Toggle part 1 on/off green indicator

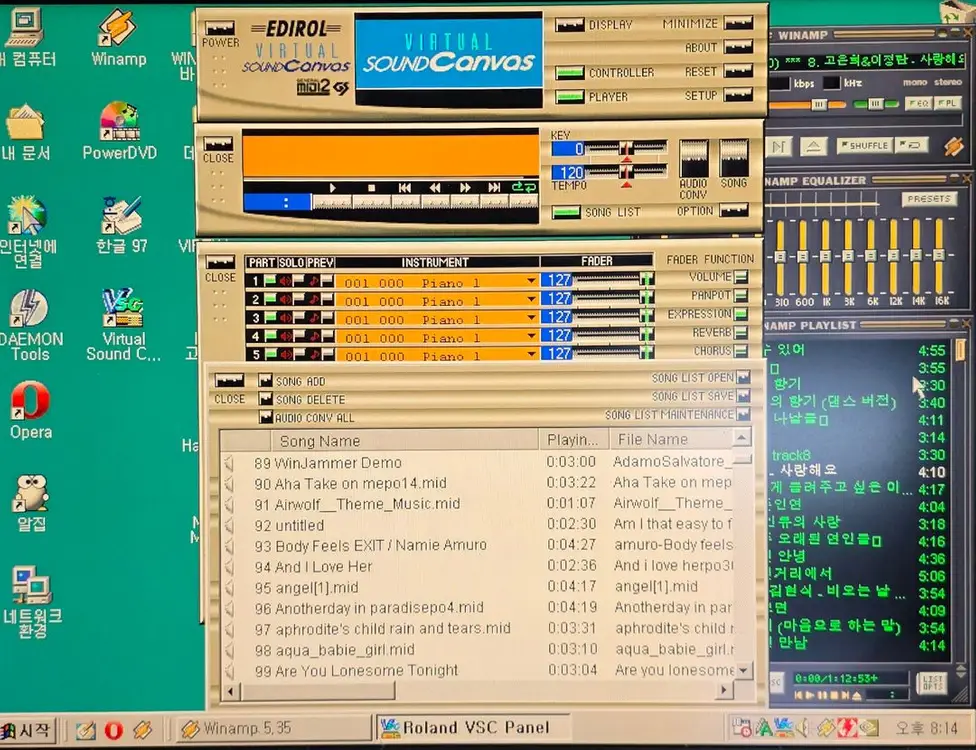click(270, 281)
